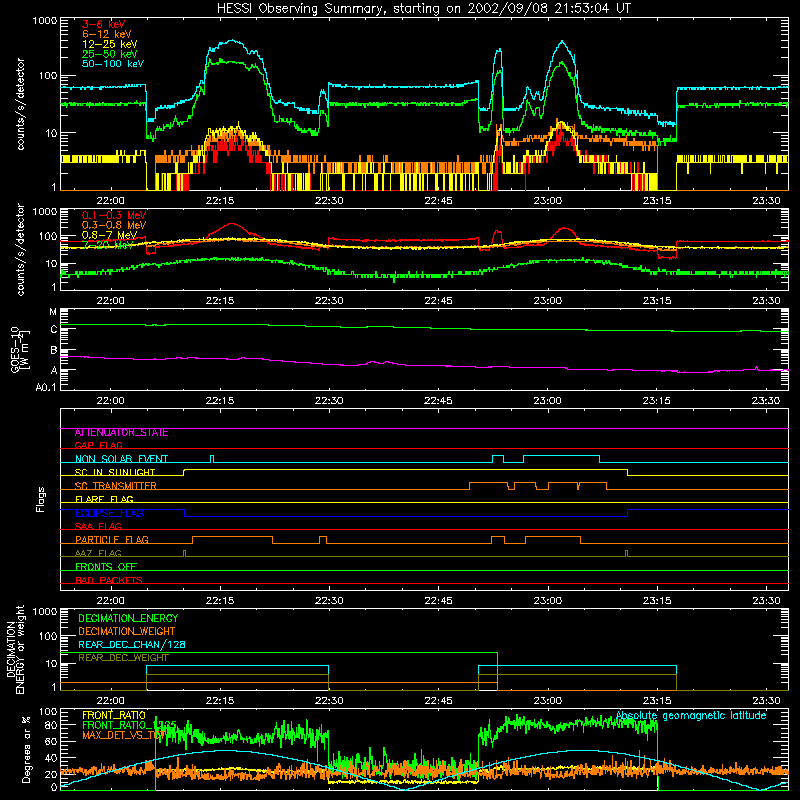Click 23:00 tick under the MeV panel
The width and height of the screenshot is (800, 800).
click(x=547, y=301)
